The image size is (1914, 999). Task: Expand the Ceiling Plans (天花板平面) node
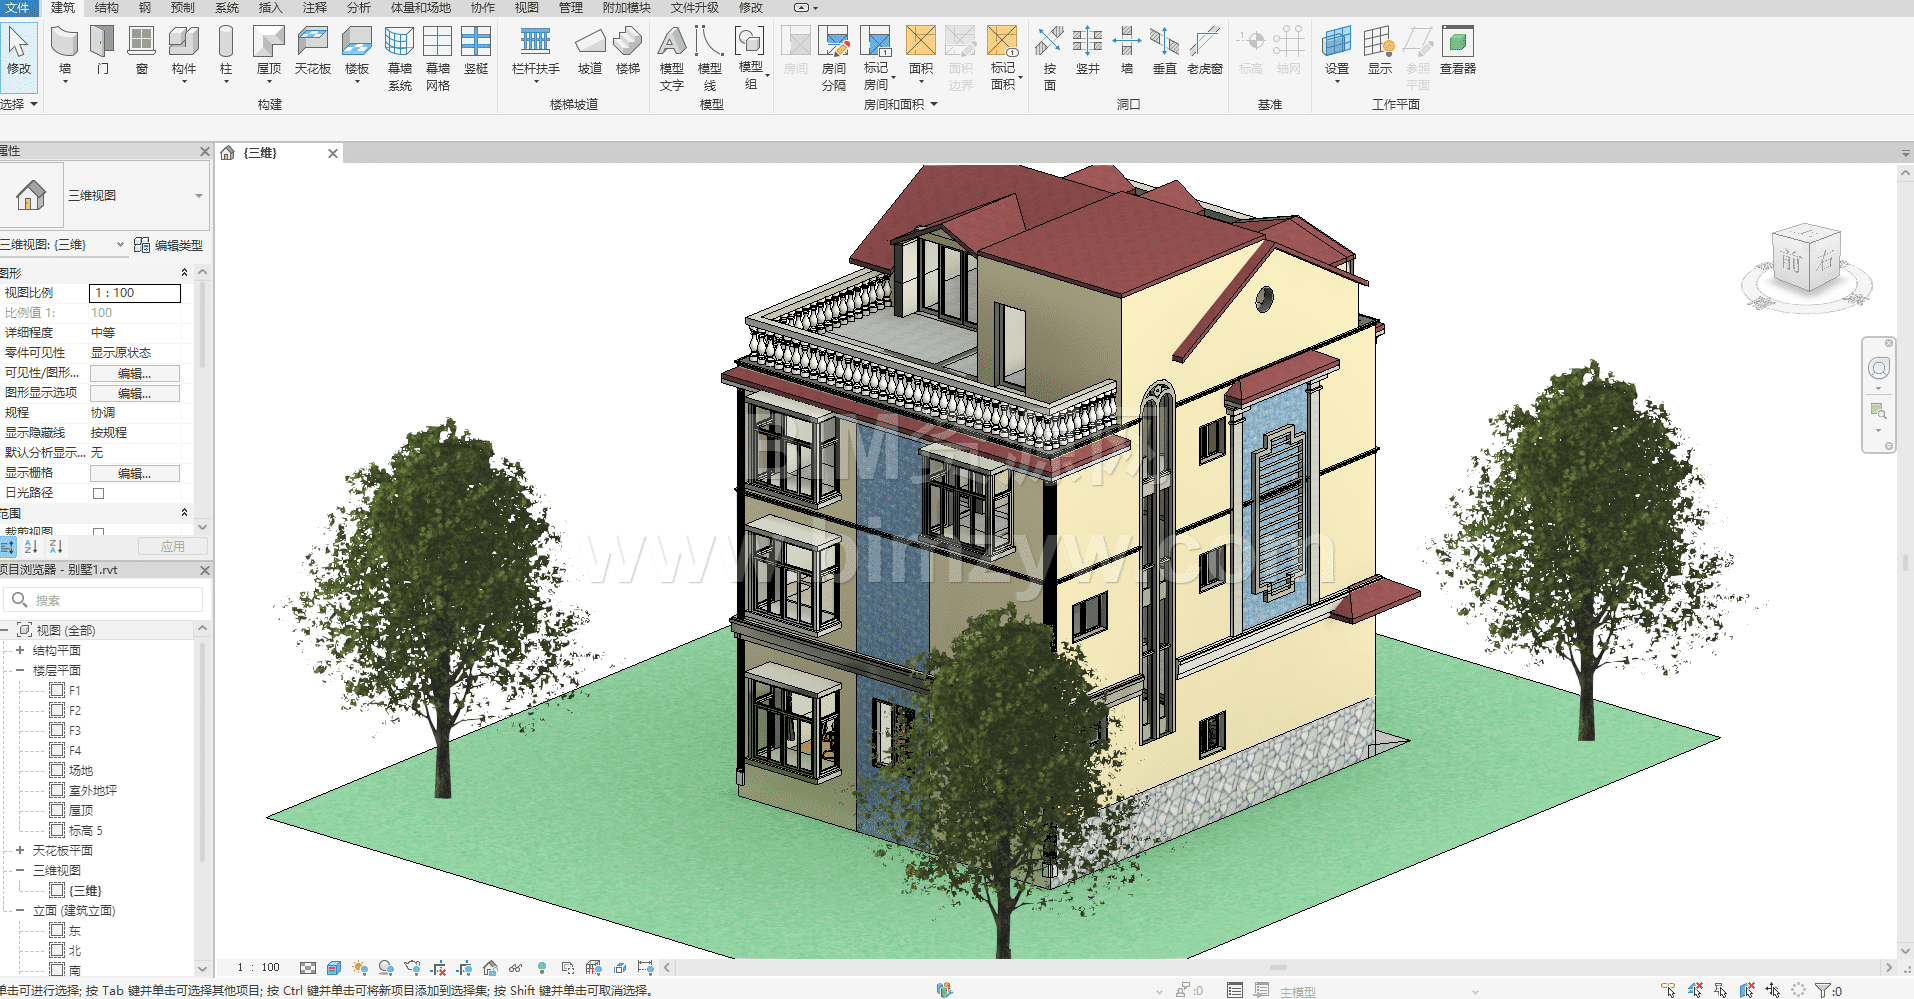(19, 850)
